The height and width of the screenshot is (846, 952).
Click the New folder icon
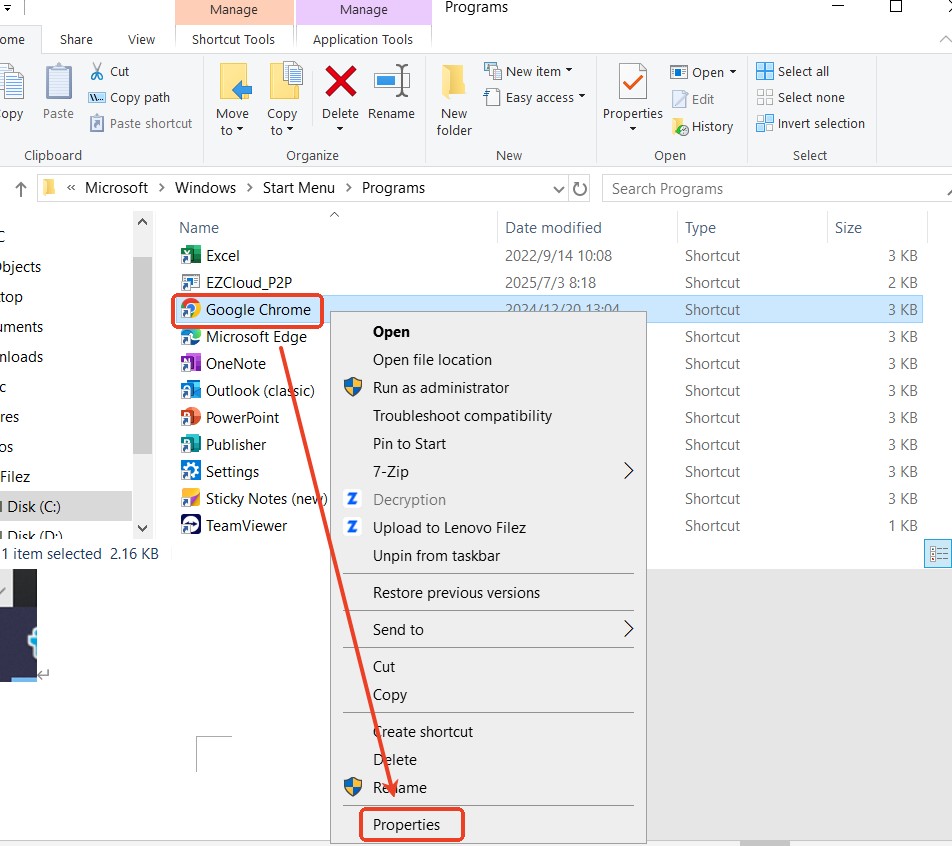[454, 82]
